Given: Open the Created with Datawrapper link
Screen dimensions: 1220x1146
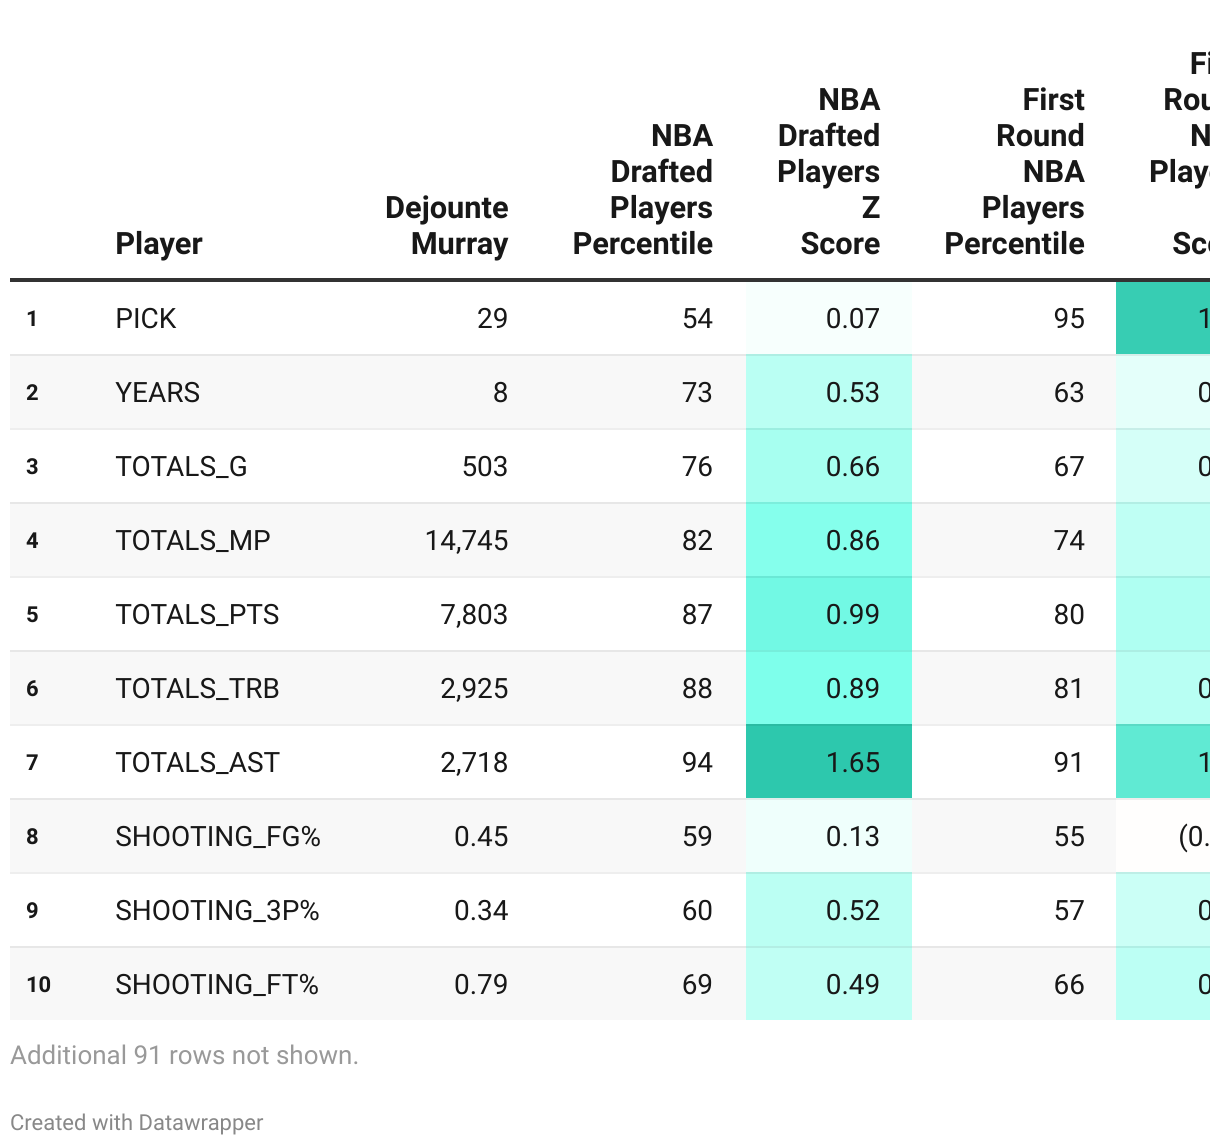Looking at the screenshot, I should (137, 1122).
